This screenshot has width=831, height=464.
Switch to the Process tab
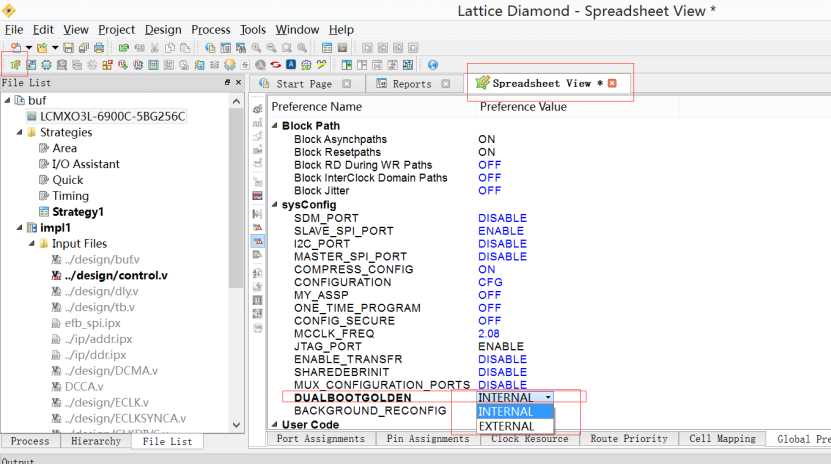coord(30,441)
